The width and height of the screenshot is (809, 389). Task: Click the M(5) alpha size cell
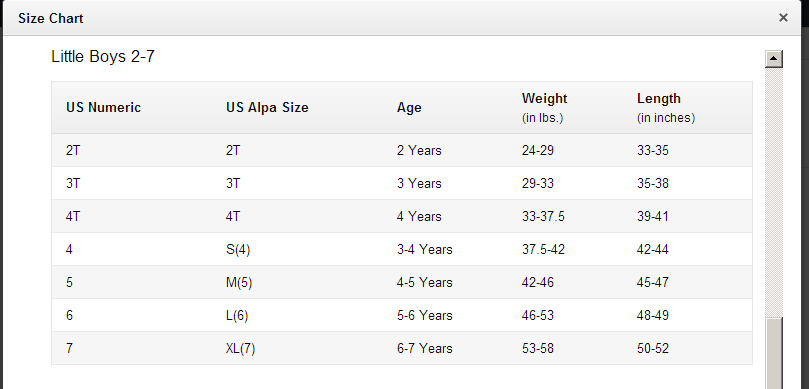239,283
